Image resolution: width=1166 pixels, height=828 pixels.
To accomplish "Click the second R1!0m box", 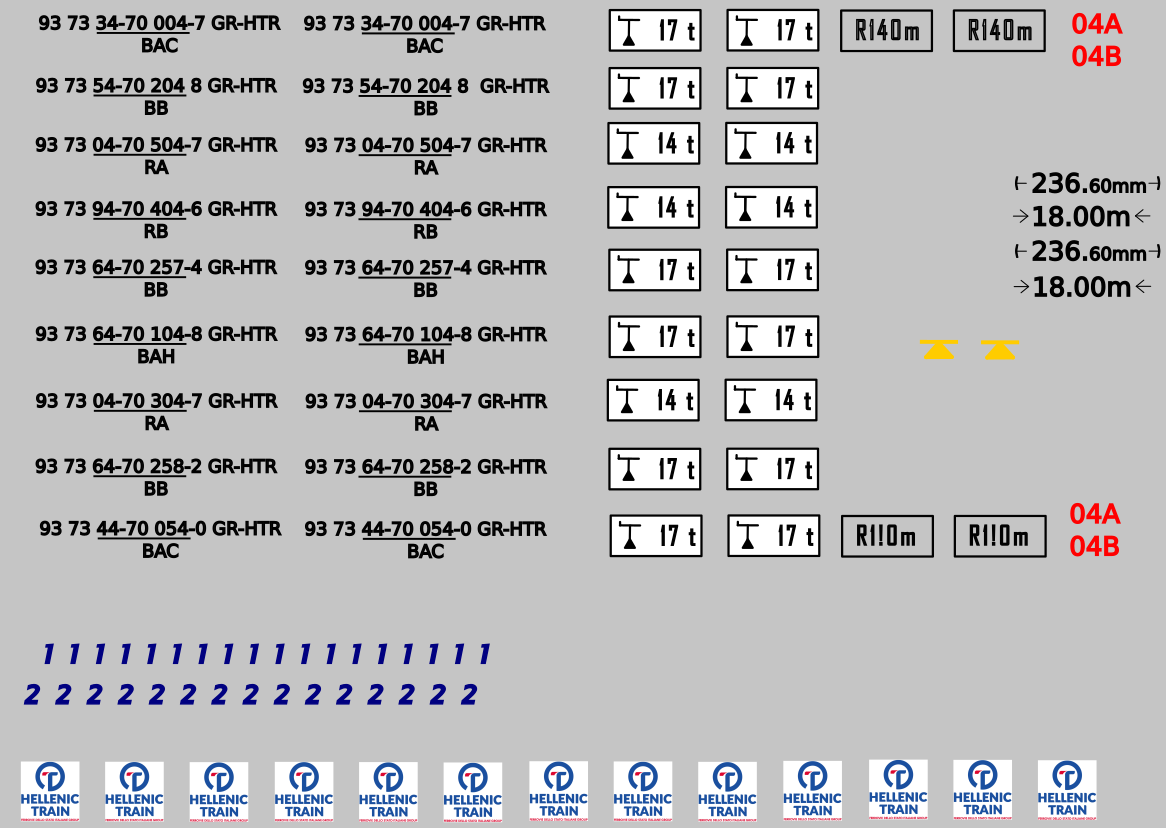I will pyautogui.click(x=1000, y=537).
